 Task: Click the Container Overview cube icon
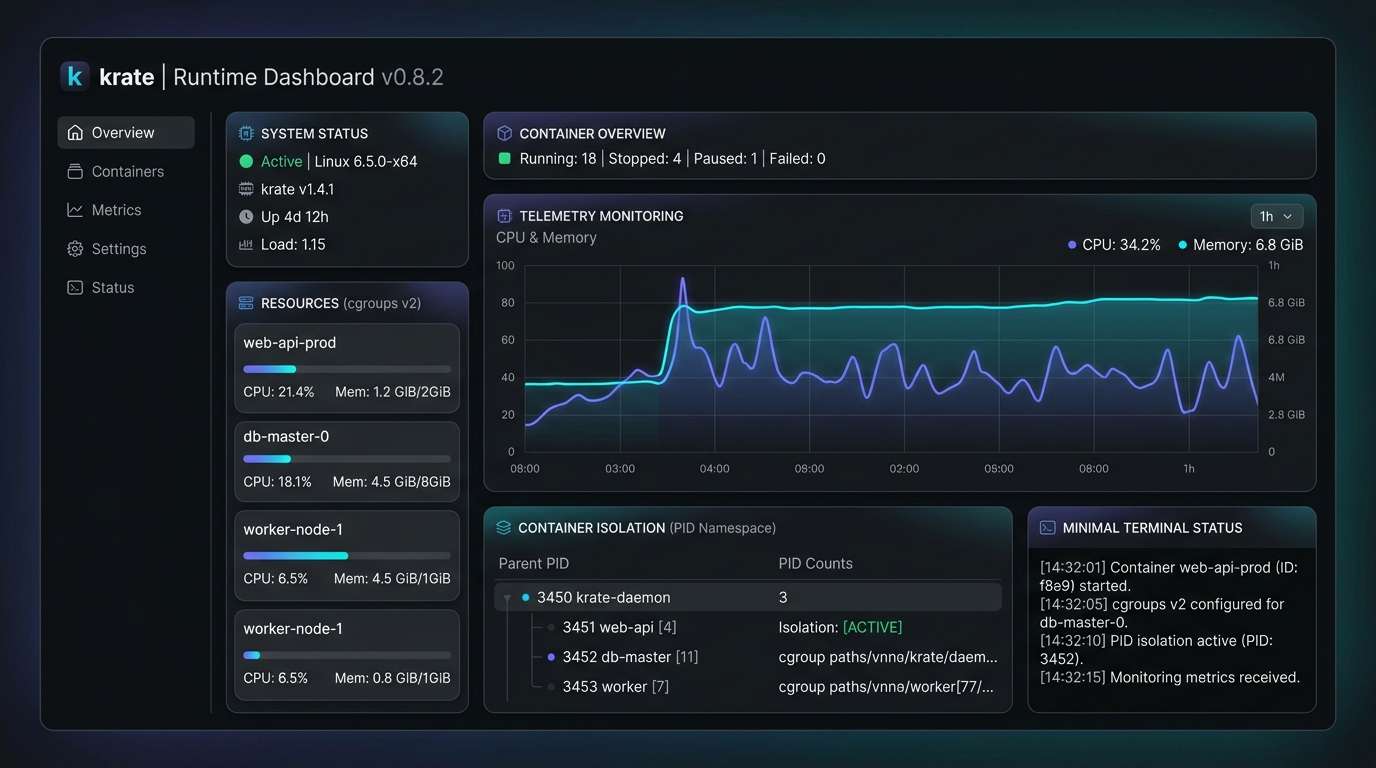point(505,133)
